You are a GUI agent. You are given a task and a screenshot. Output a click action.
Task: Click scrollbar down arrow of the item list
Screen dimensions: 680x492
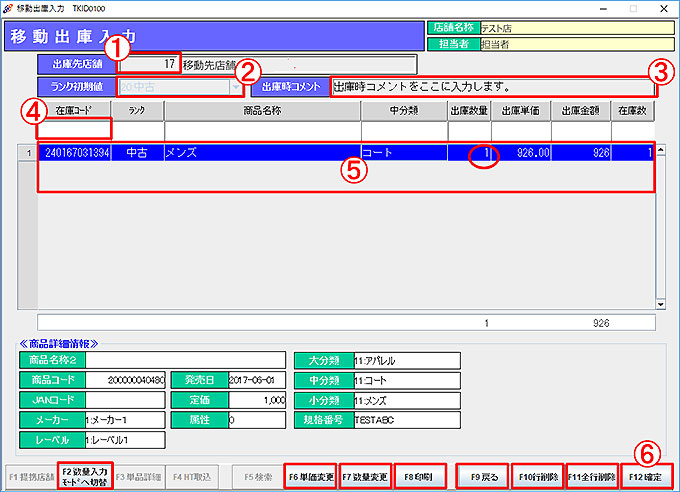click(x=660, y=304)
